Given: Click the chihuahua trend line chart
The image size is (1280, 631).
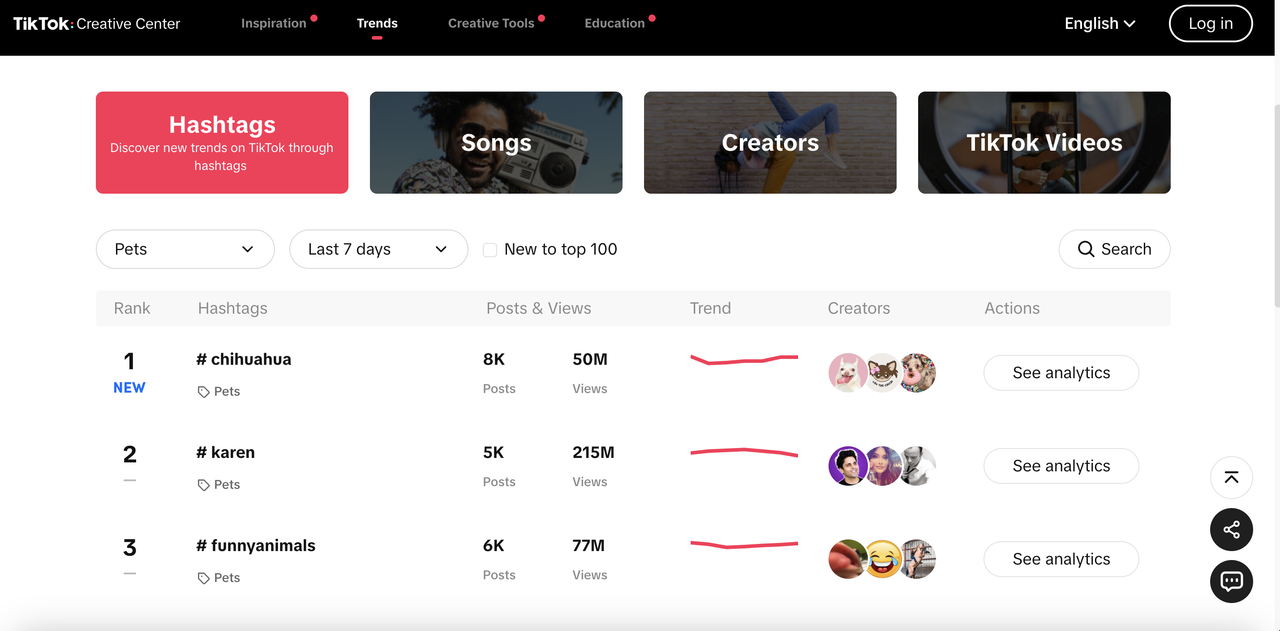Looking at the screenshot, I should (x=744, y=359).
